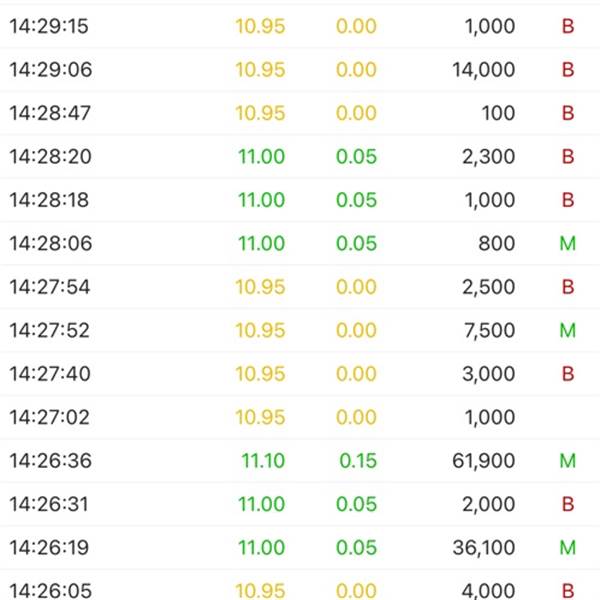The width and height of the screenshot is (600, 600).
Task: Select the 14:28:20 trade timestamp
Action: point(51,157)
